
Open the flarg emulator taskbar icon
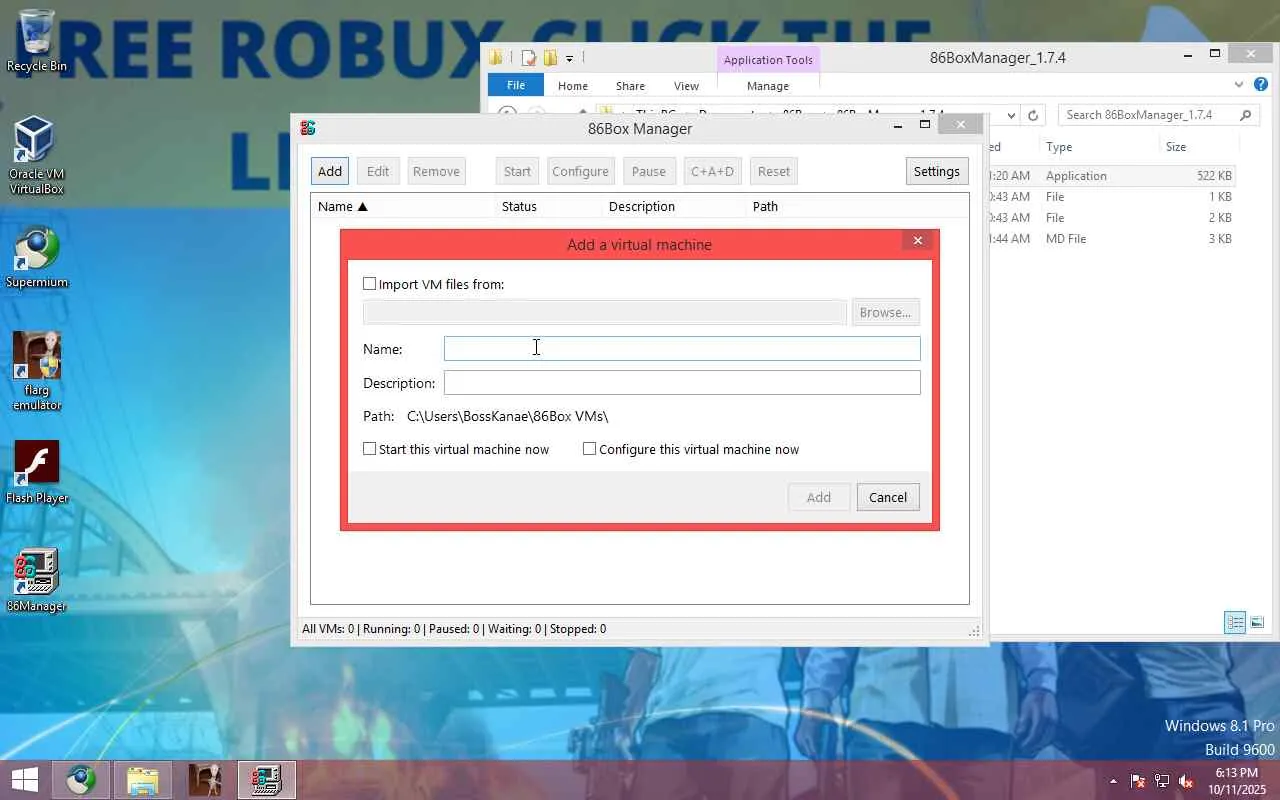point(205,780)
